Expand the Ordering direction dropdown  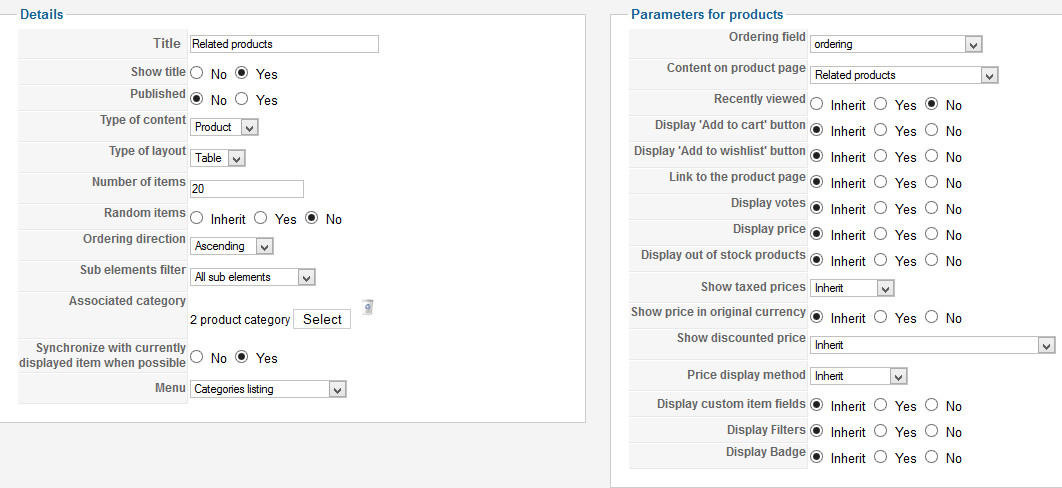tap(231, 246)
